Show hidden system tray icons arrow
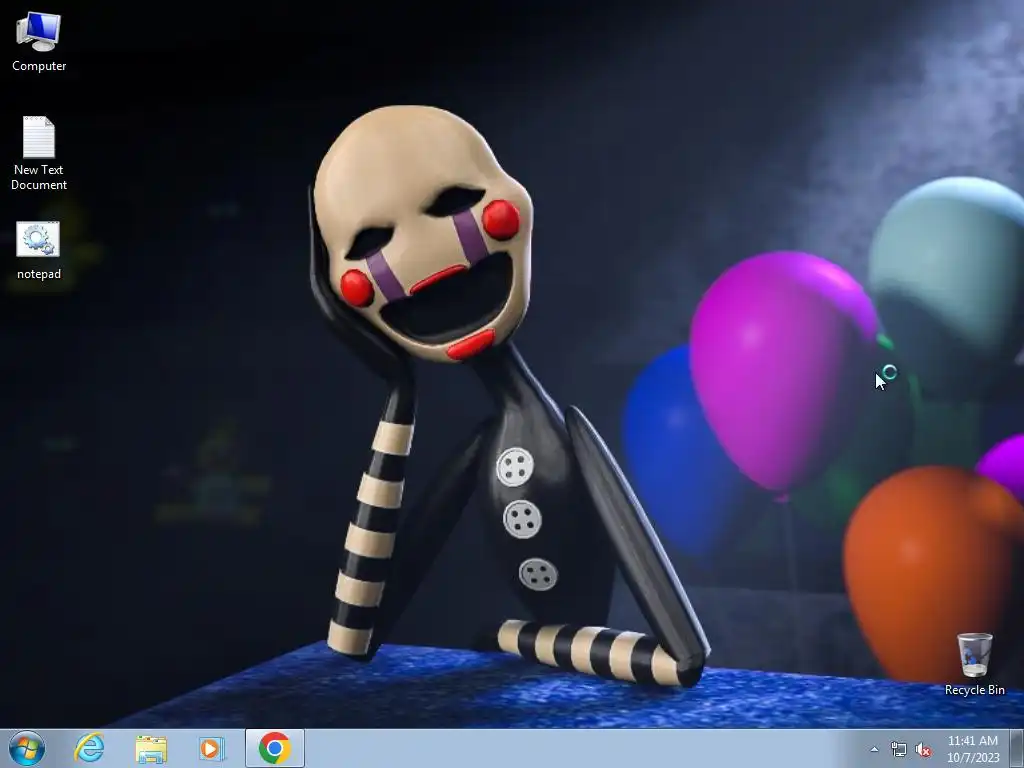 point(874,750)
